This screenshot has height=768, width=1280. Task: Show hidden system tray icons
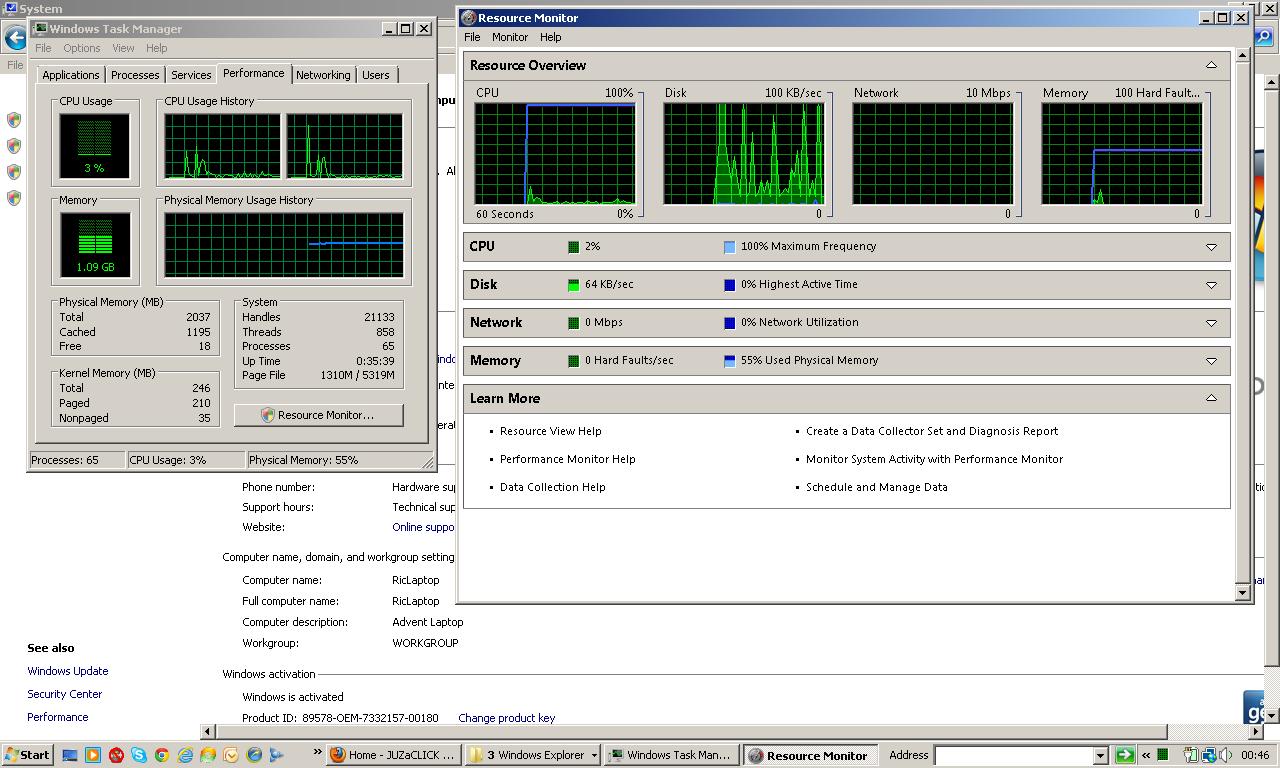coord(1147,755)
